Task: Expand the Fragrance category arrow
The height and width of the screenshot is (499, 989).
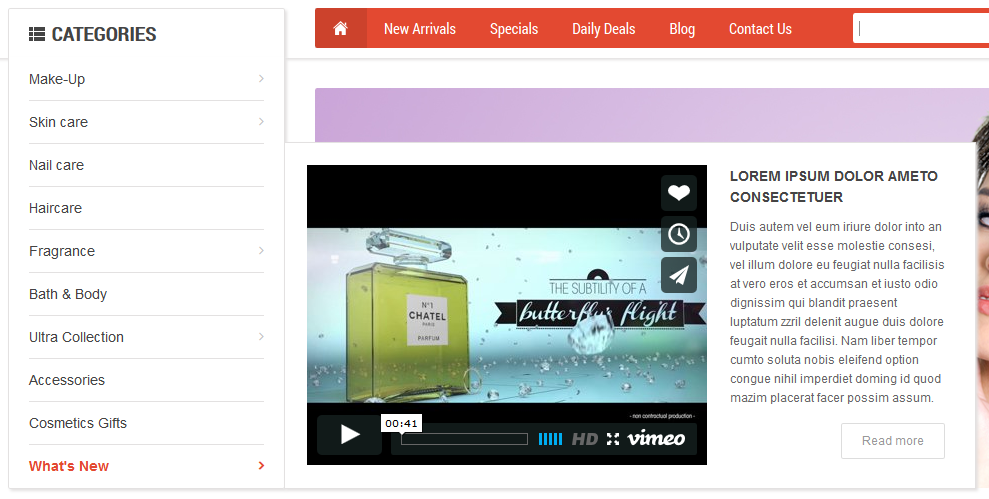Action: coord(261,251)
